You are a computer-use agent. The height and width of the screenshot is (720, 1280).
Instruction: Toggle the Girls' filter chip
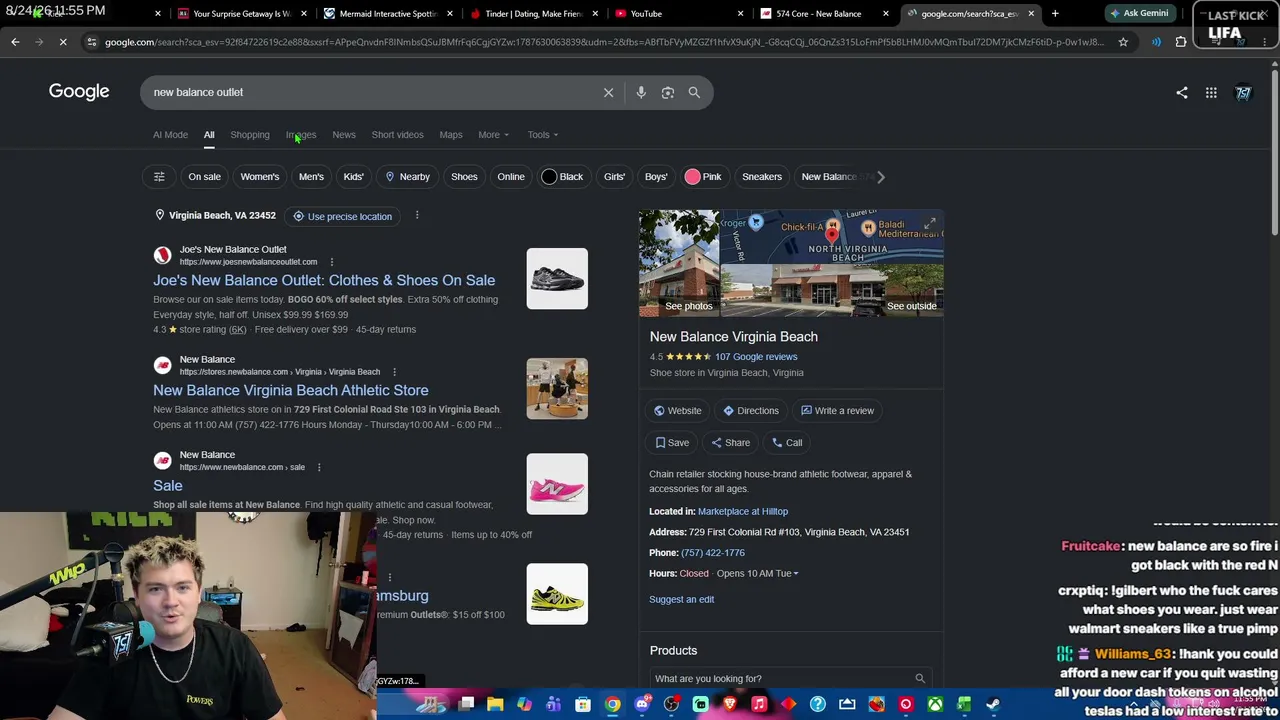point(614,177)
